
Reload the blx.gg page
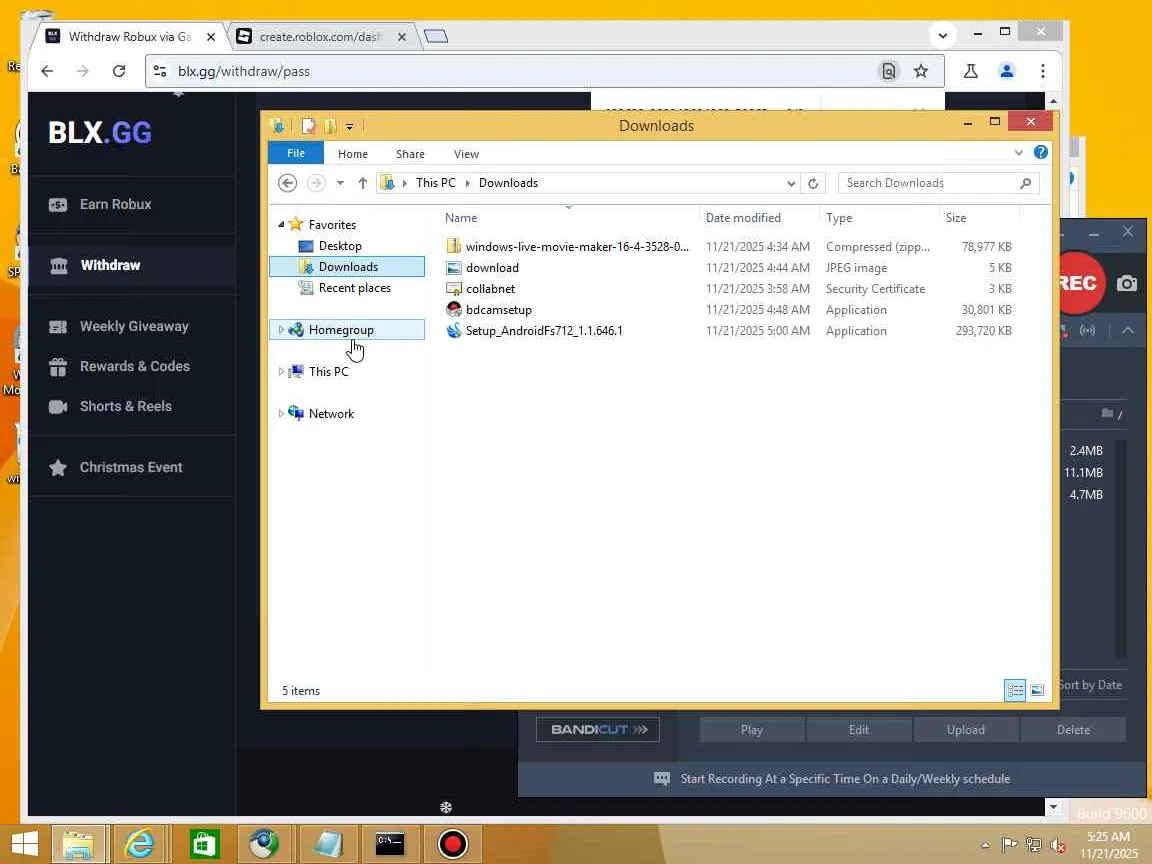click(118, 71)
